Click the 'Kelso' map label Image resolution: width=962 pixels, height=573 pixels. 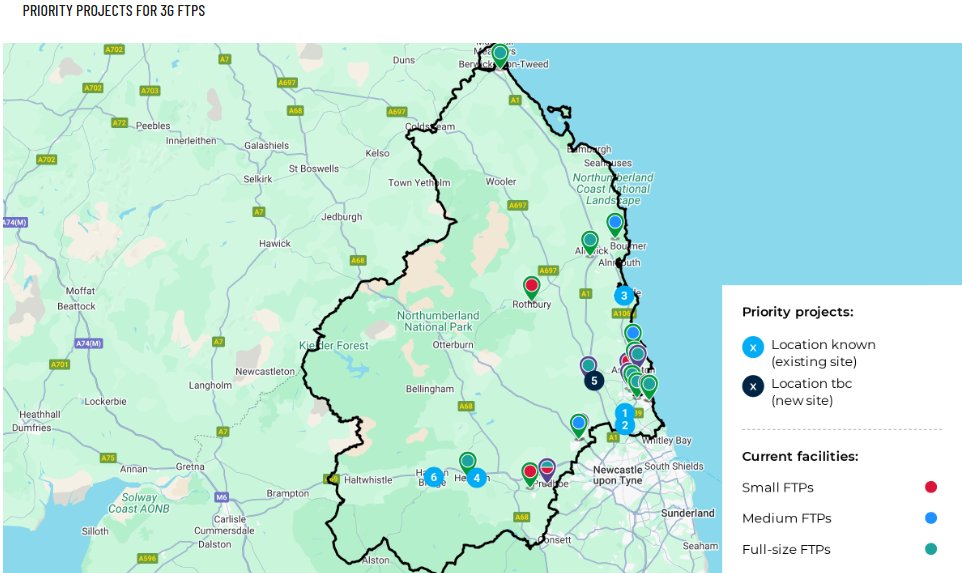tap(377, 153)
